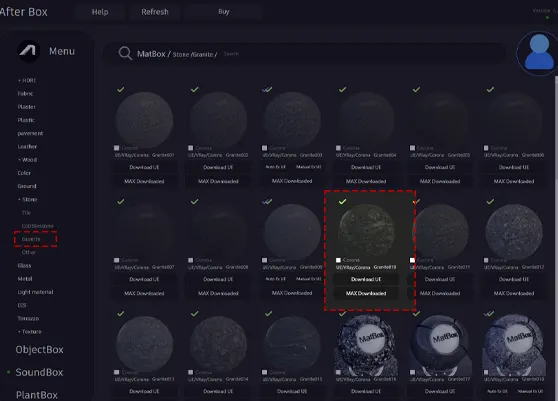Click the Buy menu item
The height and width of the screenshot is (401, 558).
(x=223, y=12)
